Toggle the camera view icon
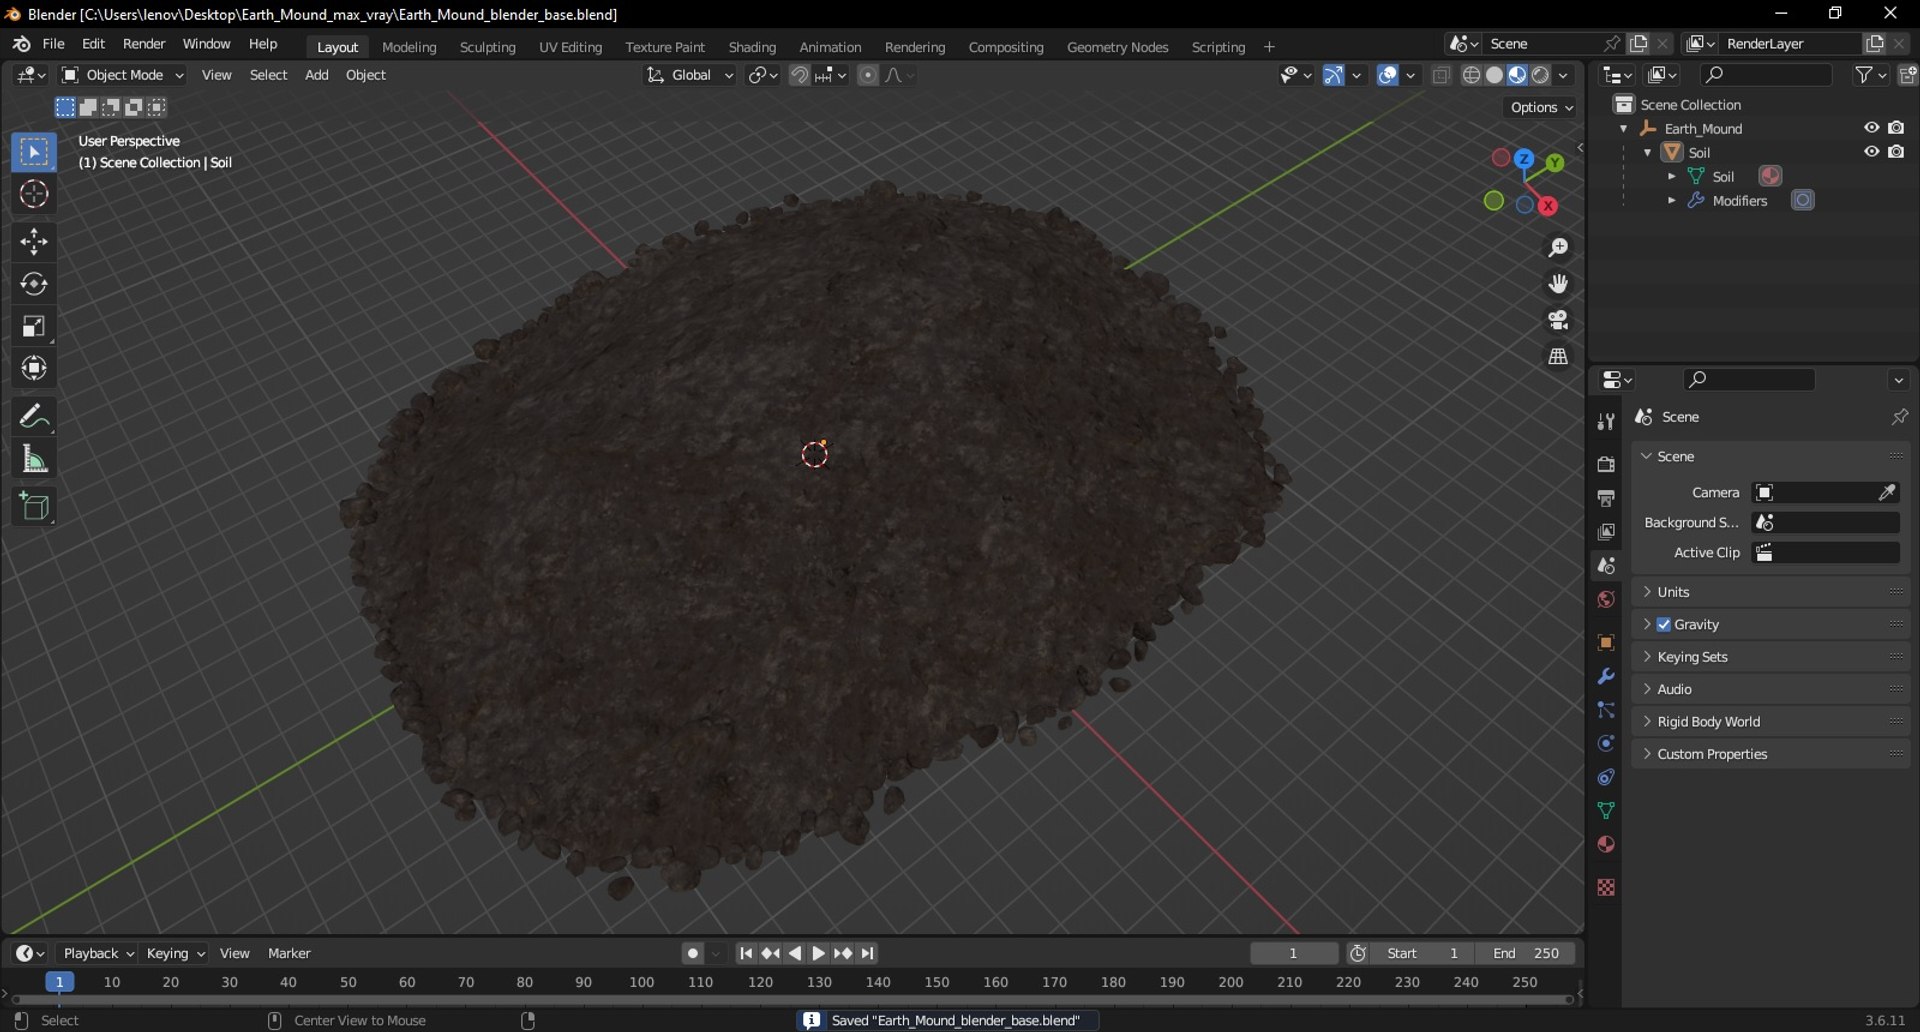The height and width of the screenshot is (1032, 1920). coord(1558,320)
